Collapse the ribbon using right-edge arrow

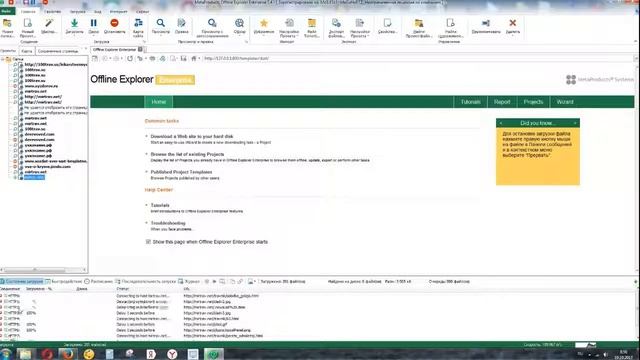tap(636, 42)
